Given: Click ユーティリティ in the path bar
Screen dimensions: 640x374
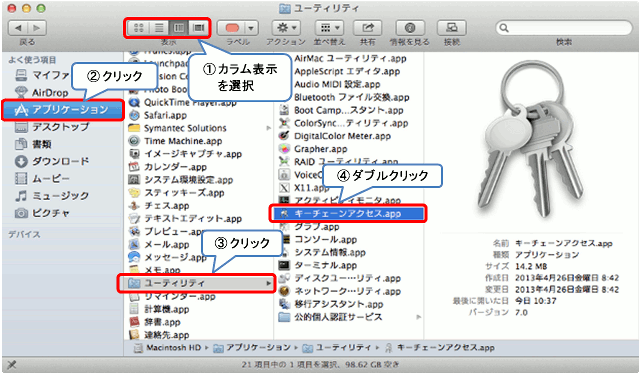Looking at the screenshot, I should point(337,348).
